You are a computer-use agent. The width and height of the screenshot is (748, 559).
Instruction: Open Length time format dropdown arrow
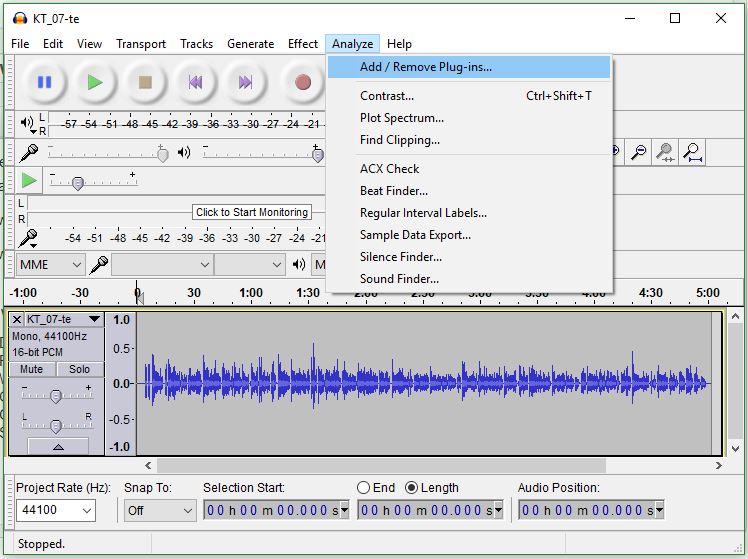(499, 510)
